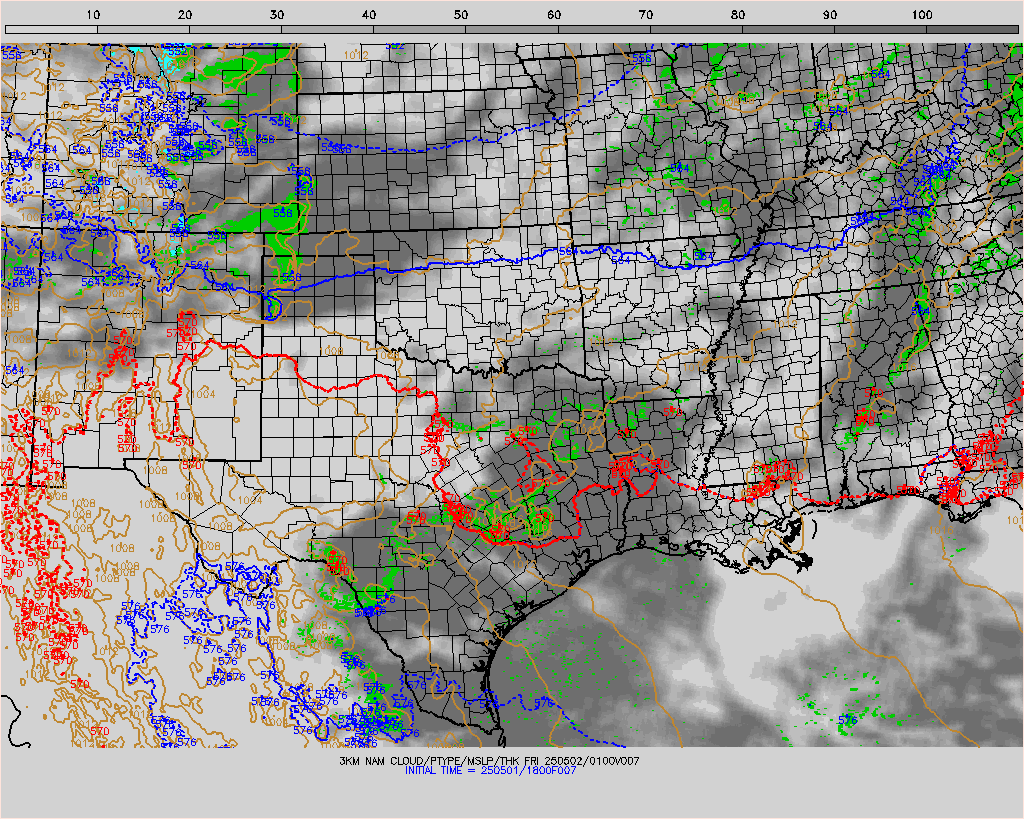Viewport: 1024px width, 819px height.
Task: Pick the lightest gray segment before 10
Action: click(51, 29)
